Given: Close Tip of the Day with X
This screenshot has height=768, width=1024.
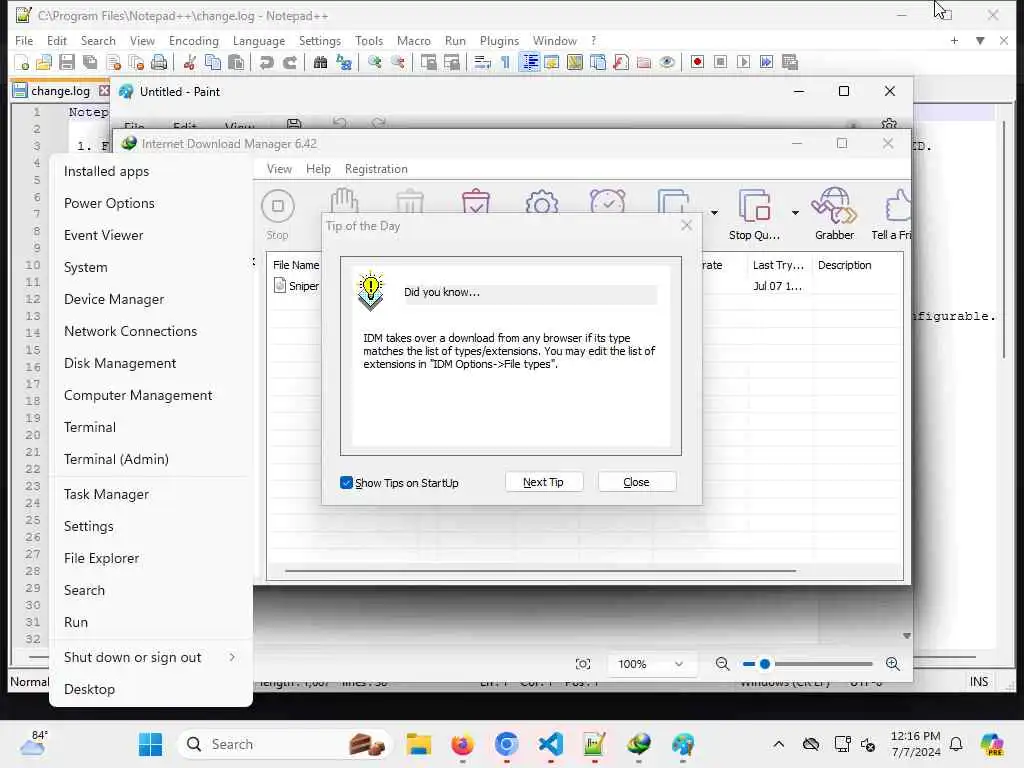Looking at the screenshot, I should 686,225.
